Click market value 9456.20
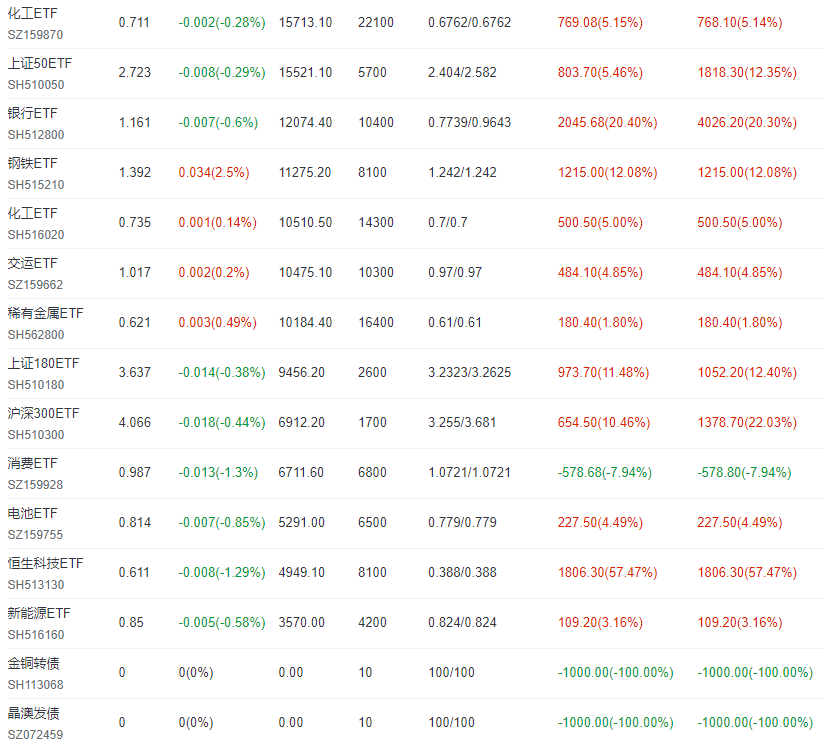The image size is (824, 747). pyautogui.click(x=302, y=372)
